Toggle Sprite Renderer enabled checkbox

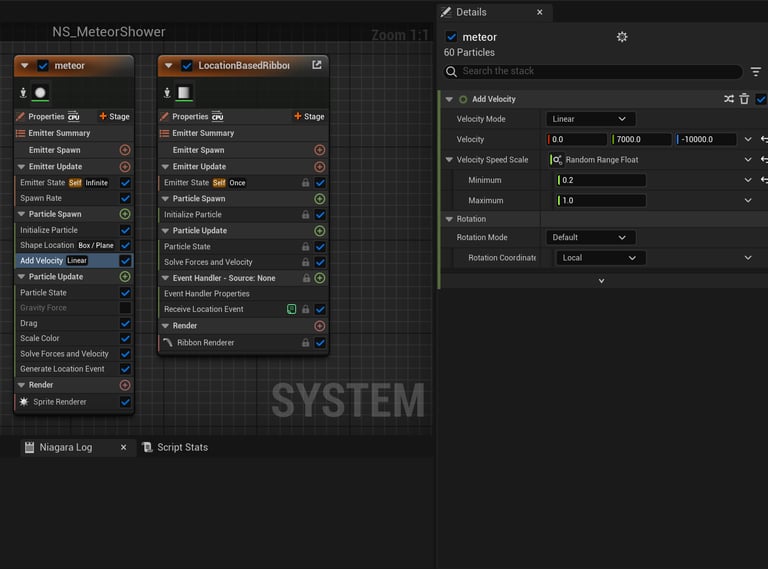click(125, 402)
